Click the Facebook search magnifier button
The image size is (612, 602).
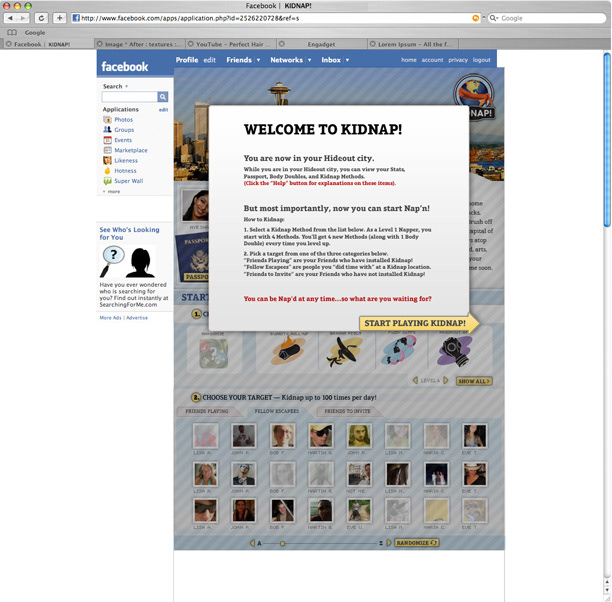click(163, 96)
